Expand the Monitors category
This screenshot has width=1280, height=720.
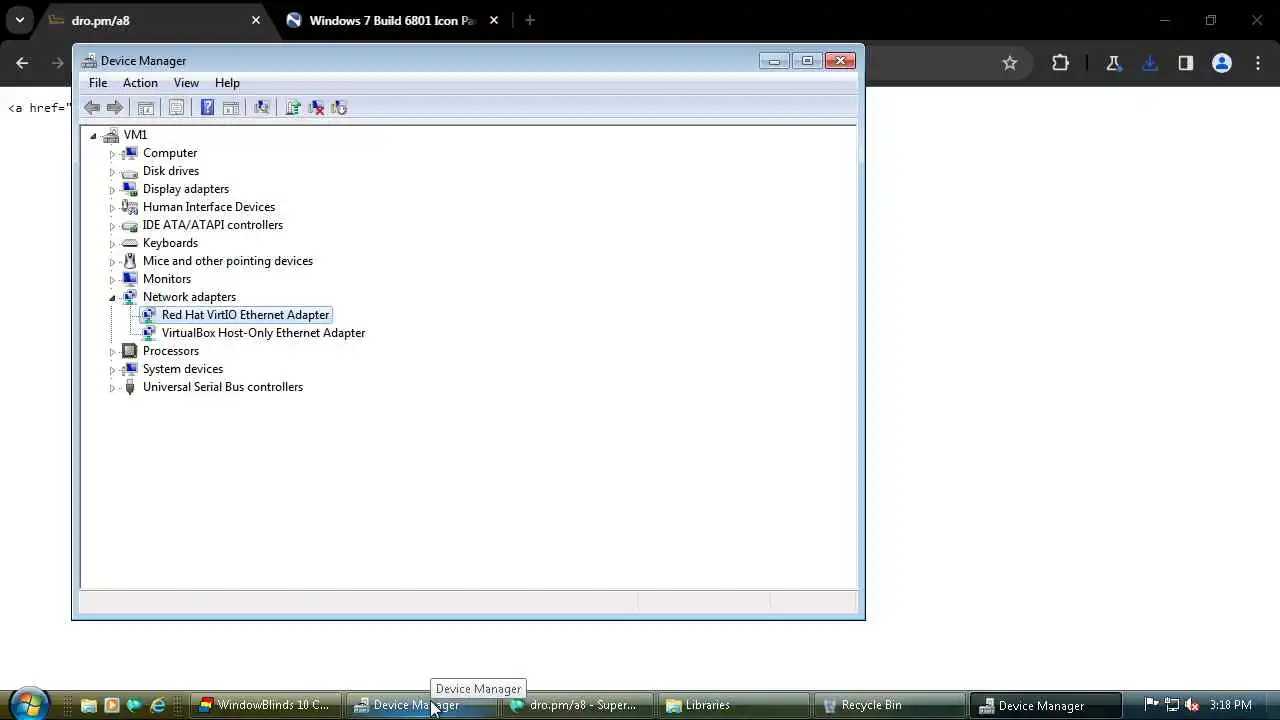coord(112,280)
